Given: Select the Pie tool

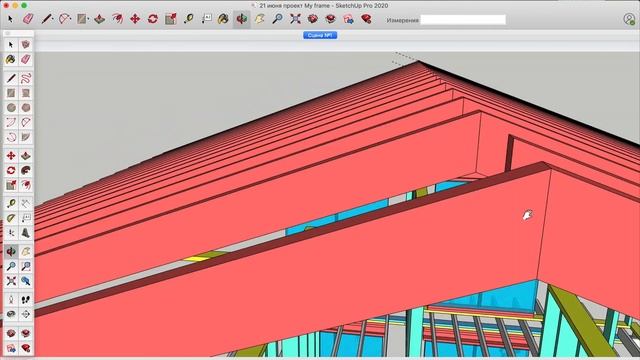Looking at the screenshot, I should click(x=26, y=137).
